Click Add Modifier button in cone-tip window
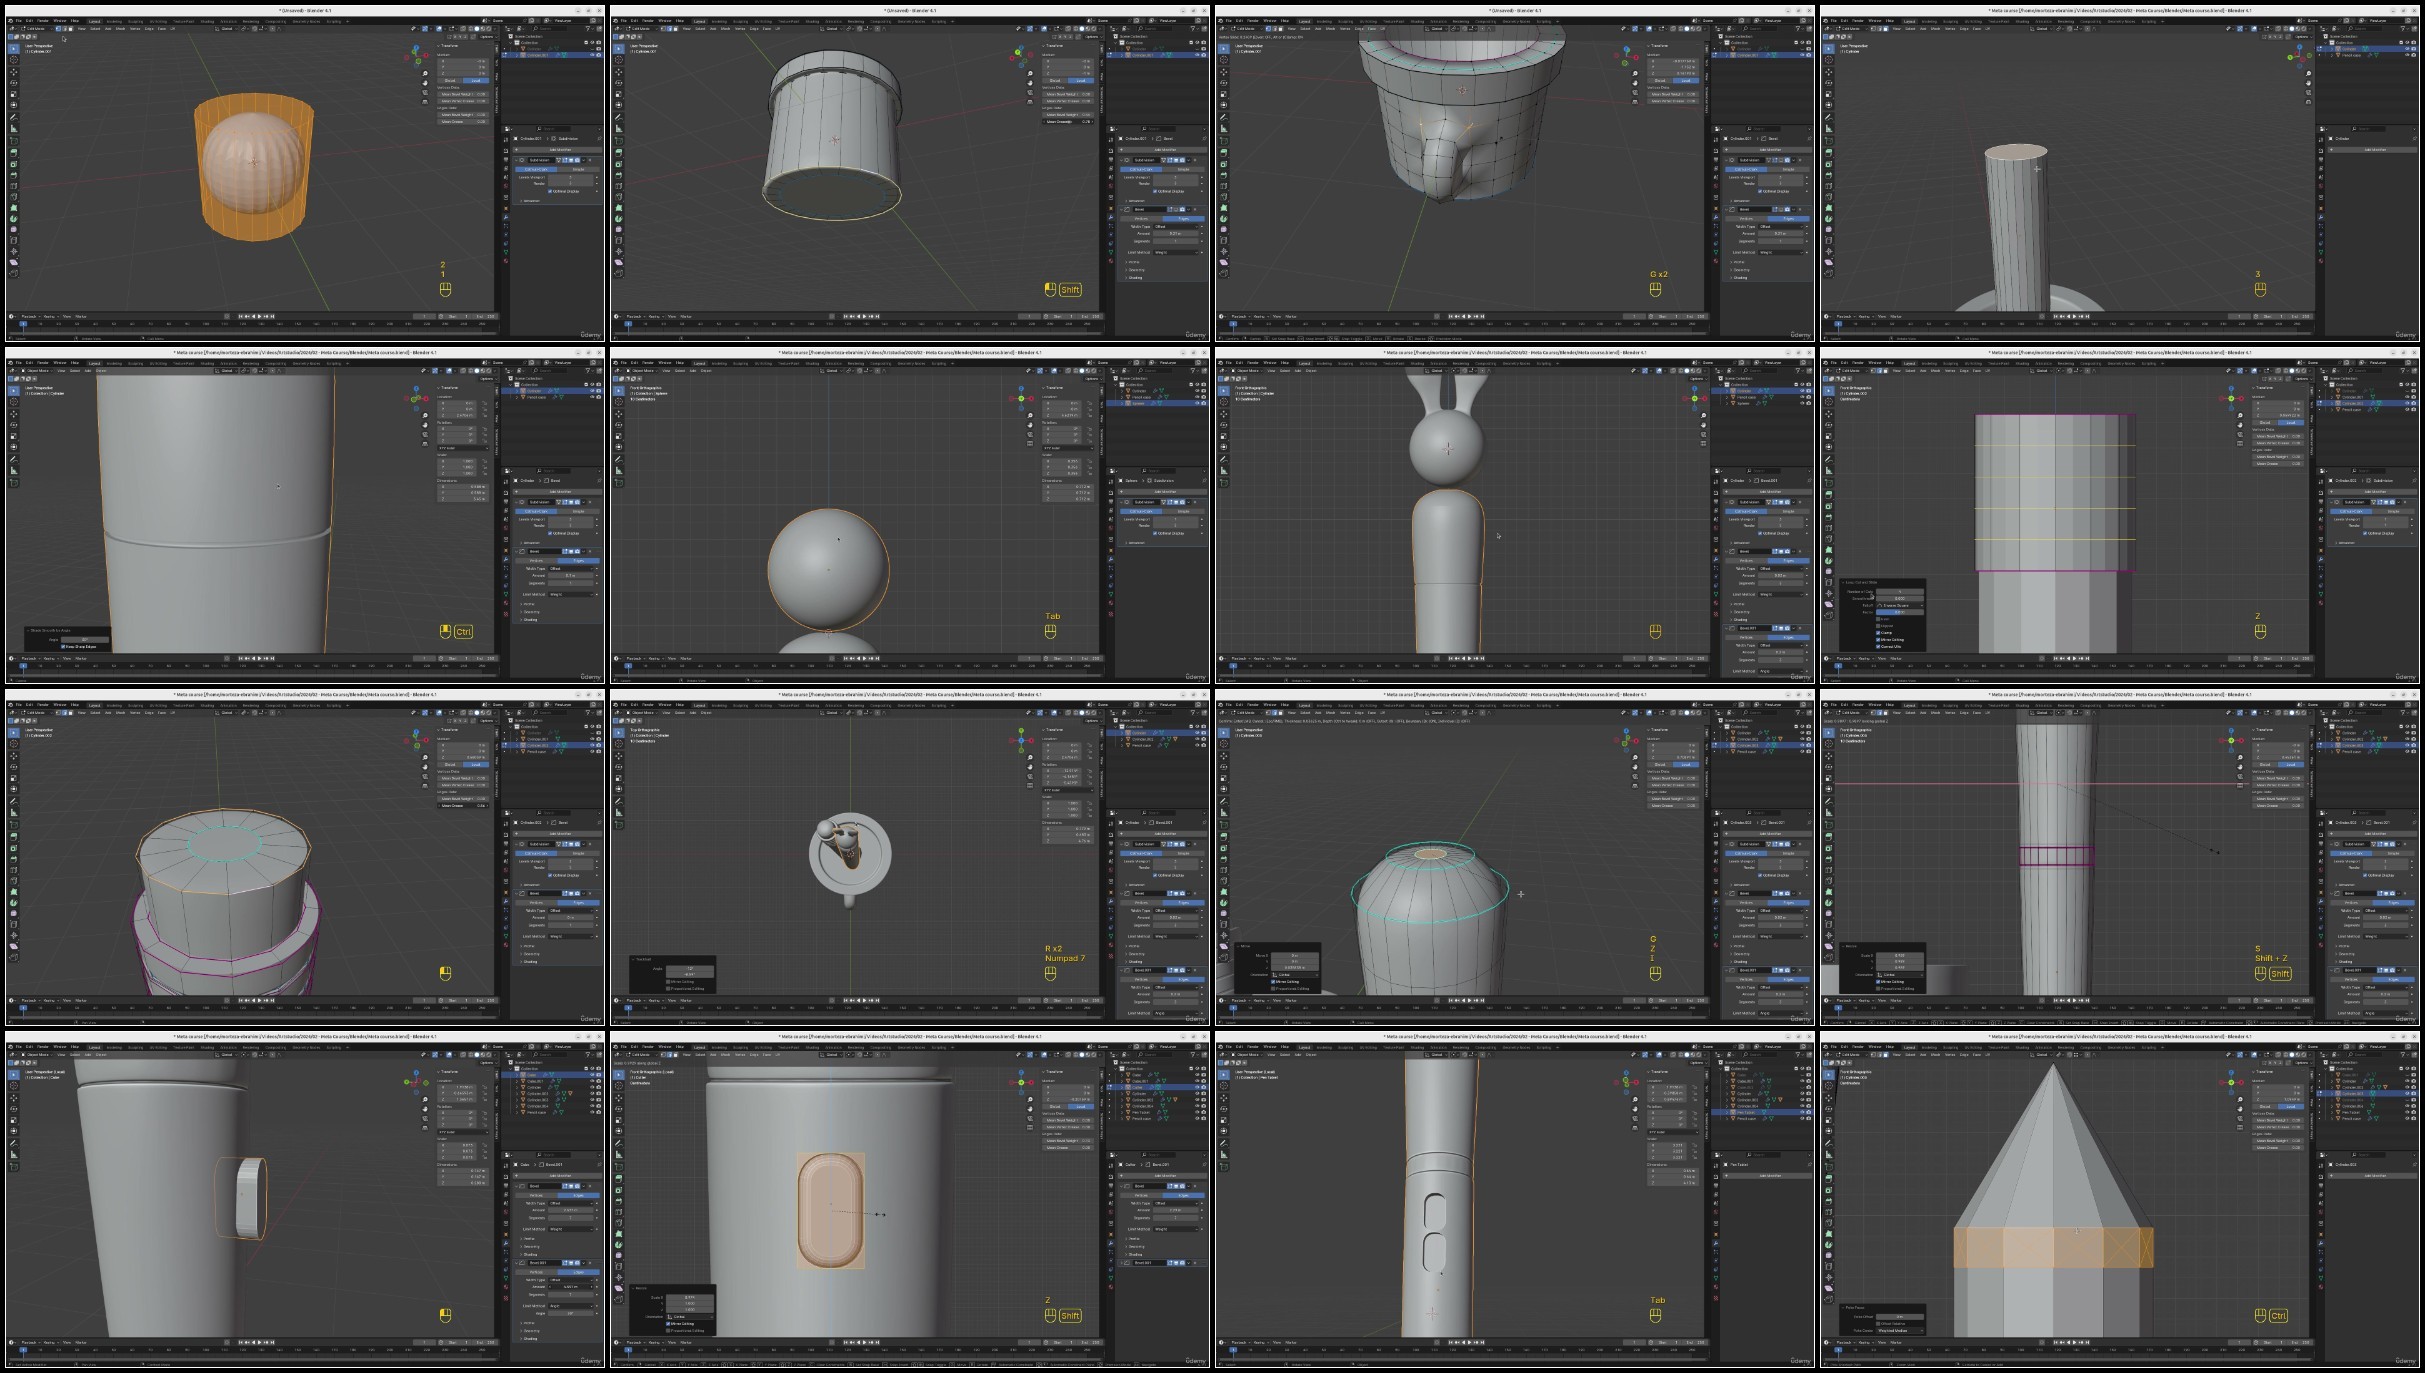The image size is (2425, 1373). click(x=2375, y=1175)
